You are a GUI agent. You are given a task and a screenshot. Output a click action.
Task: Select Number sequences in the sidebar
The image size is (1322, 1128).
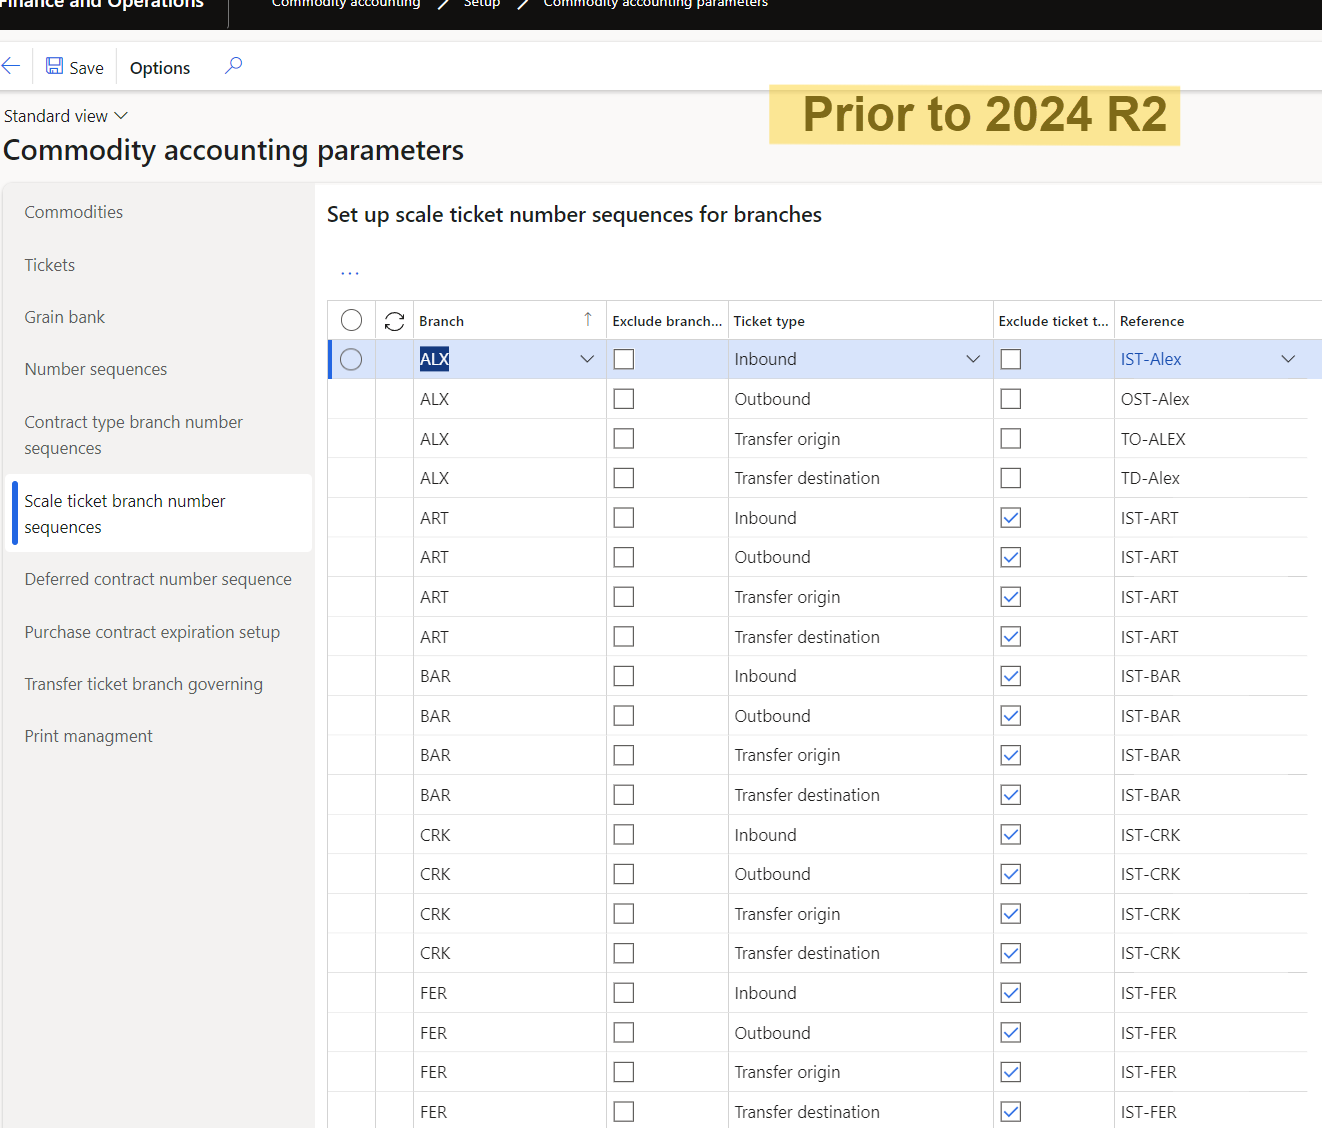95,368
